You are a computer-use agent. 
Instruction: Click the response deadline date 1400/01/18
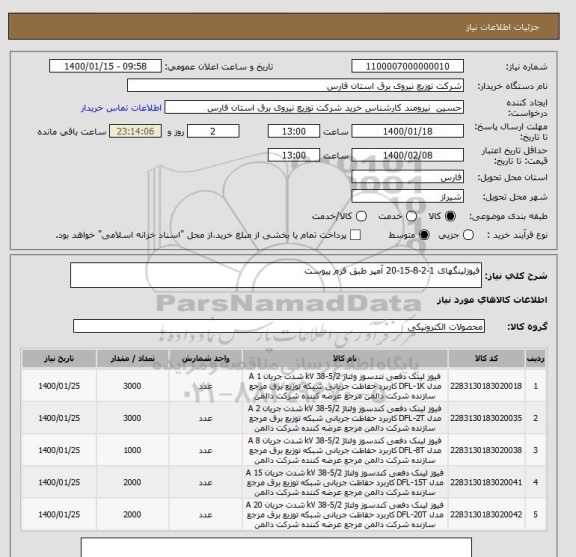[407, 131]
